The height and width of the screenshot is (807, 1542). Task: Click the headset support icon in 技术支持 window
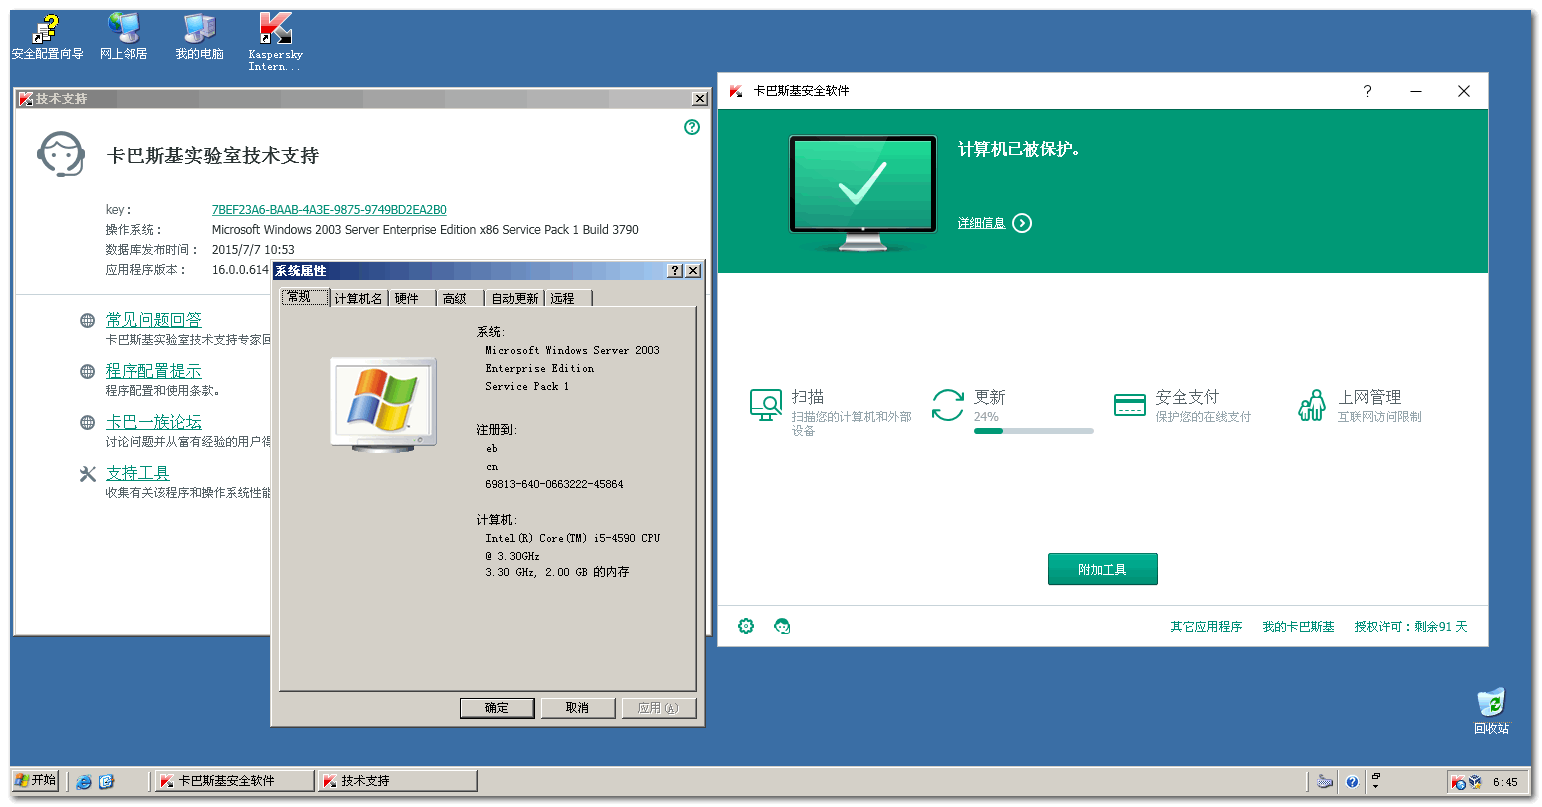coord(61,155)
